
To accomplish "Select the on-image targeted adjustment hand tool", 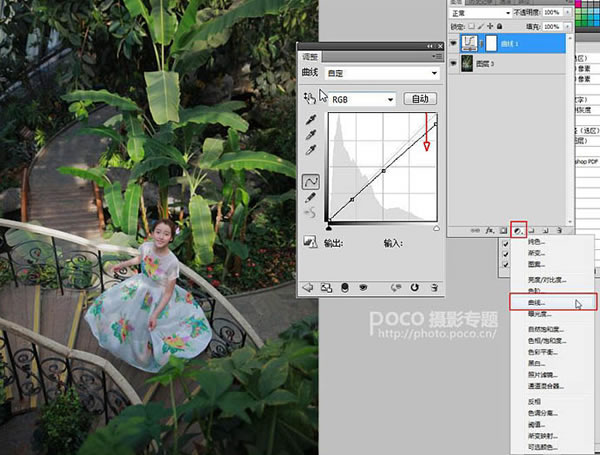I will tap(310, 98).
